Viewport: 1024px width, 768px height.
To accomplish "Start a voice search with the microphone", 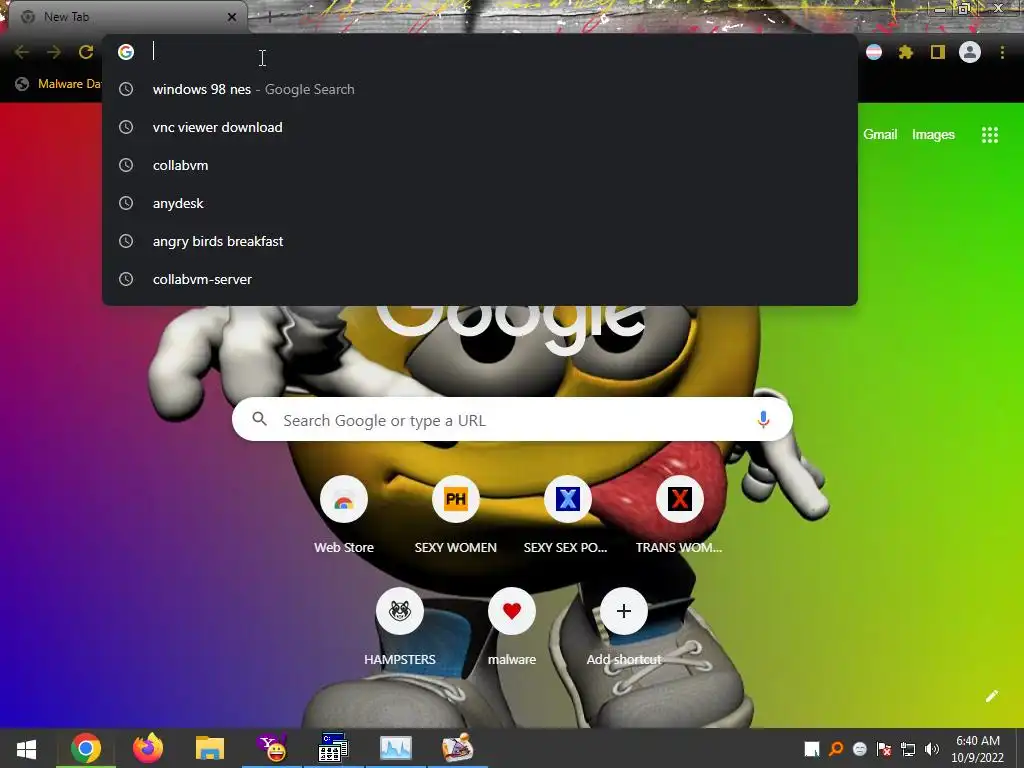I will [763, 420].
